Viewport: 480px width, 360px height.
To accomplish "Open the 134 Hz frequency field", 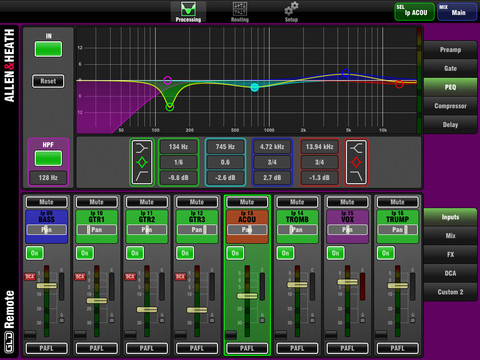I will coord(178,147).
